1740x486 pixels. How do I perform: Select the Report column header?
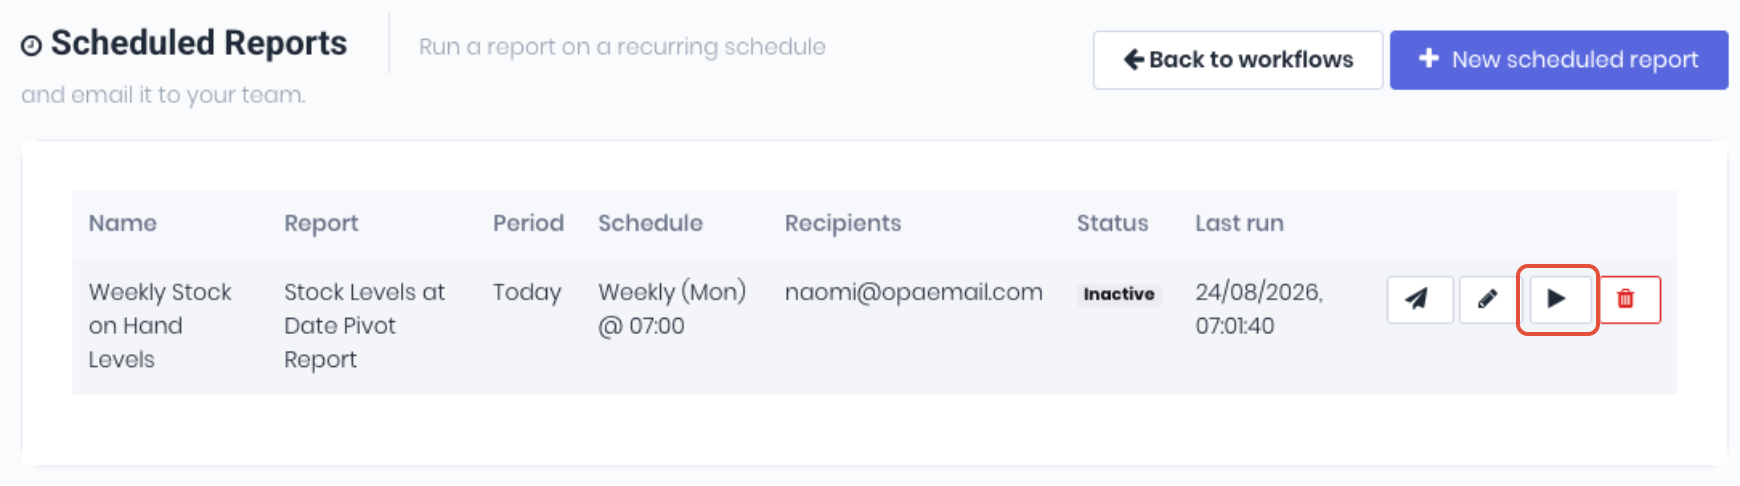[321, 224]
